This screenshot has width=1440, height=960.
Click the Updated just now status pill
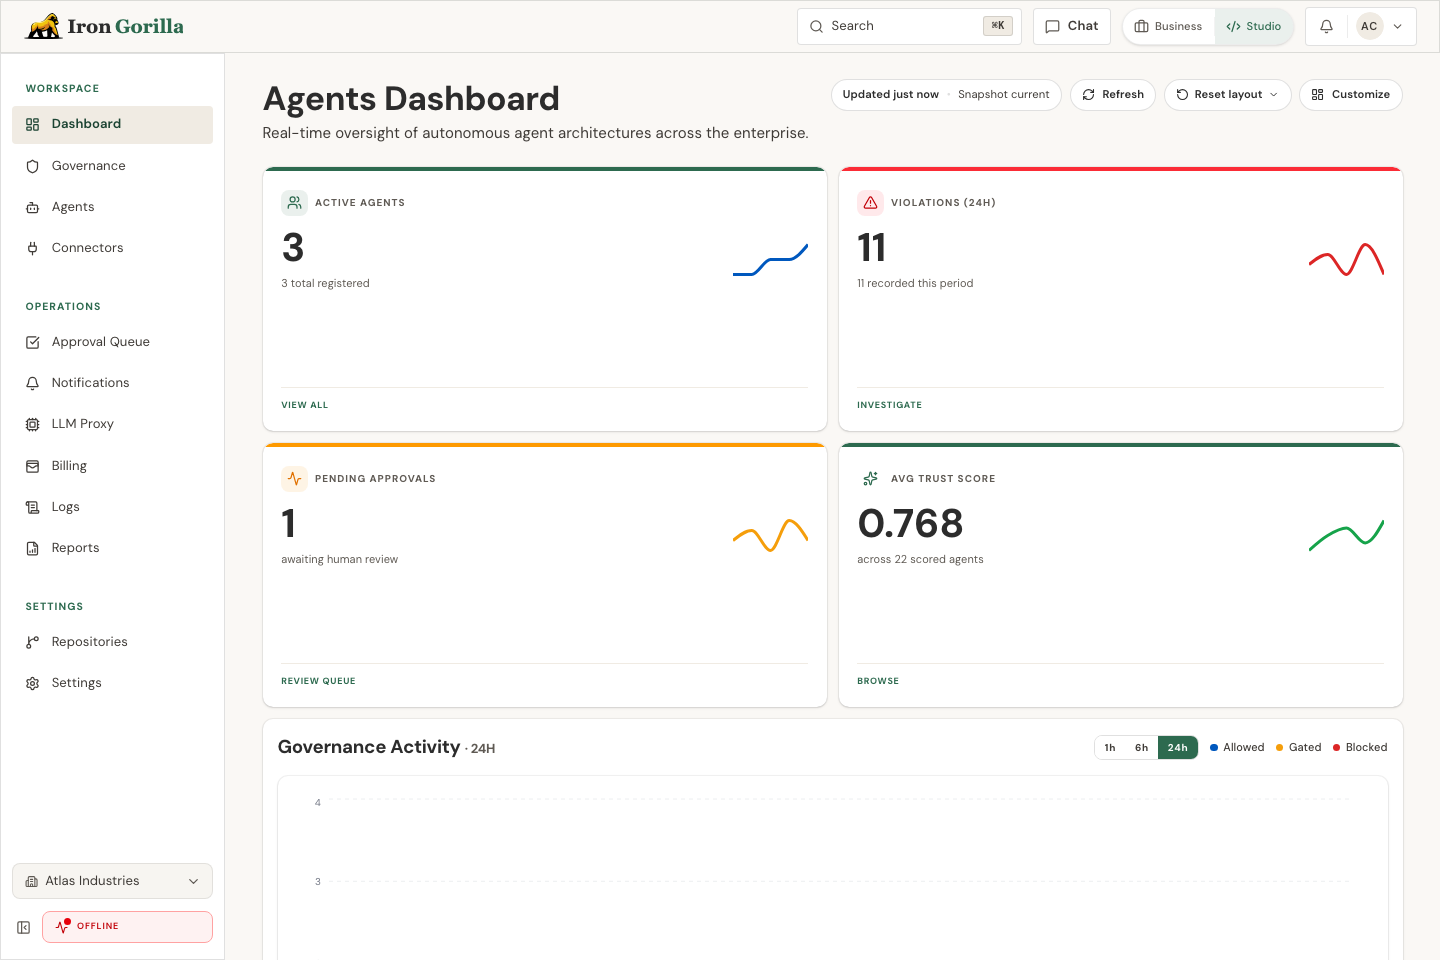coord(946,95)
